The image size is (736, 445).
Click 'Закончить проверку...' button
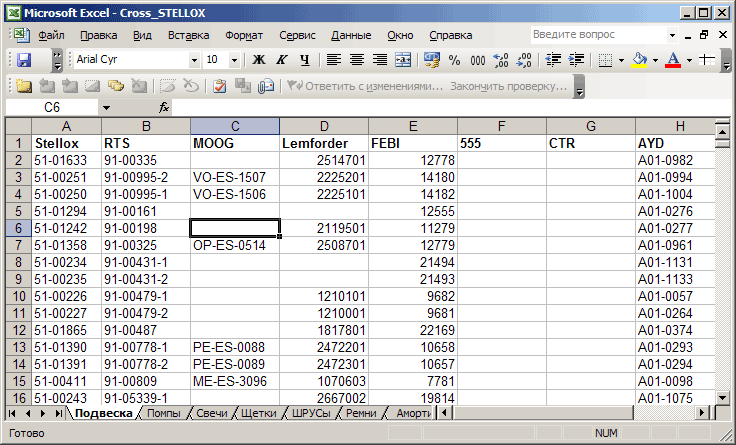[x=508, y=86]
